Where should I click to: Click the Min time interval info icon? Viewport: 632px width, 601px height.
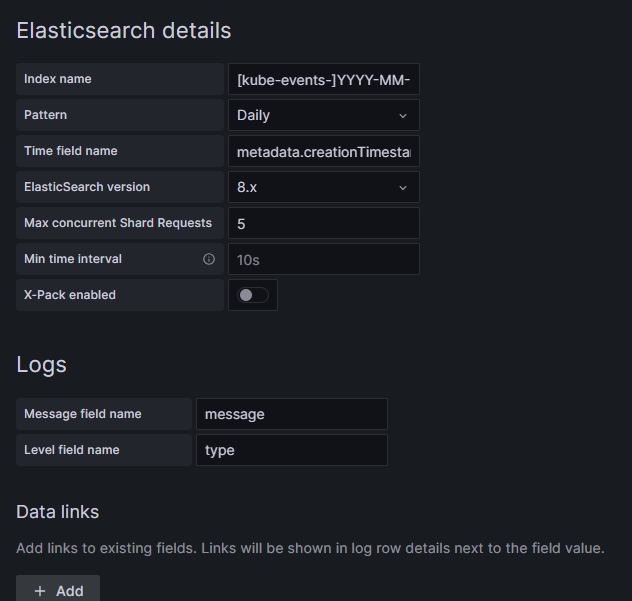click(x=209, y=259)
